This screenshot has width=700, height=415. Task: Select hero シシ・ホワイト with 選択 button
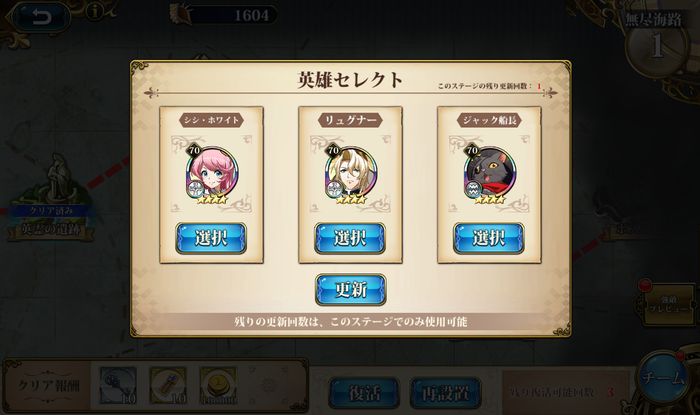click(x=211, y=238)
